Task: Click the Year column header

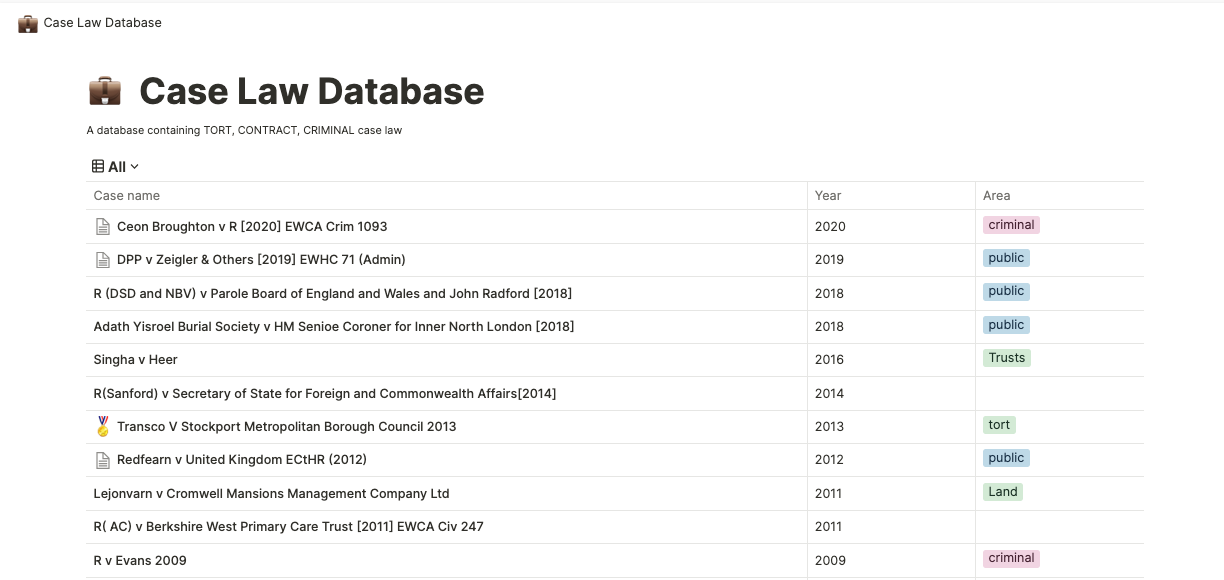Action: click(x=828, y=195)
